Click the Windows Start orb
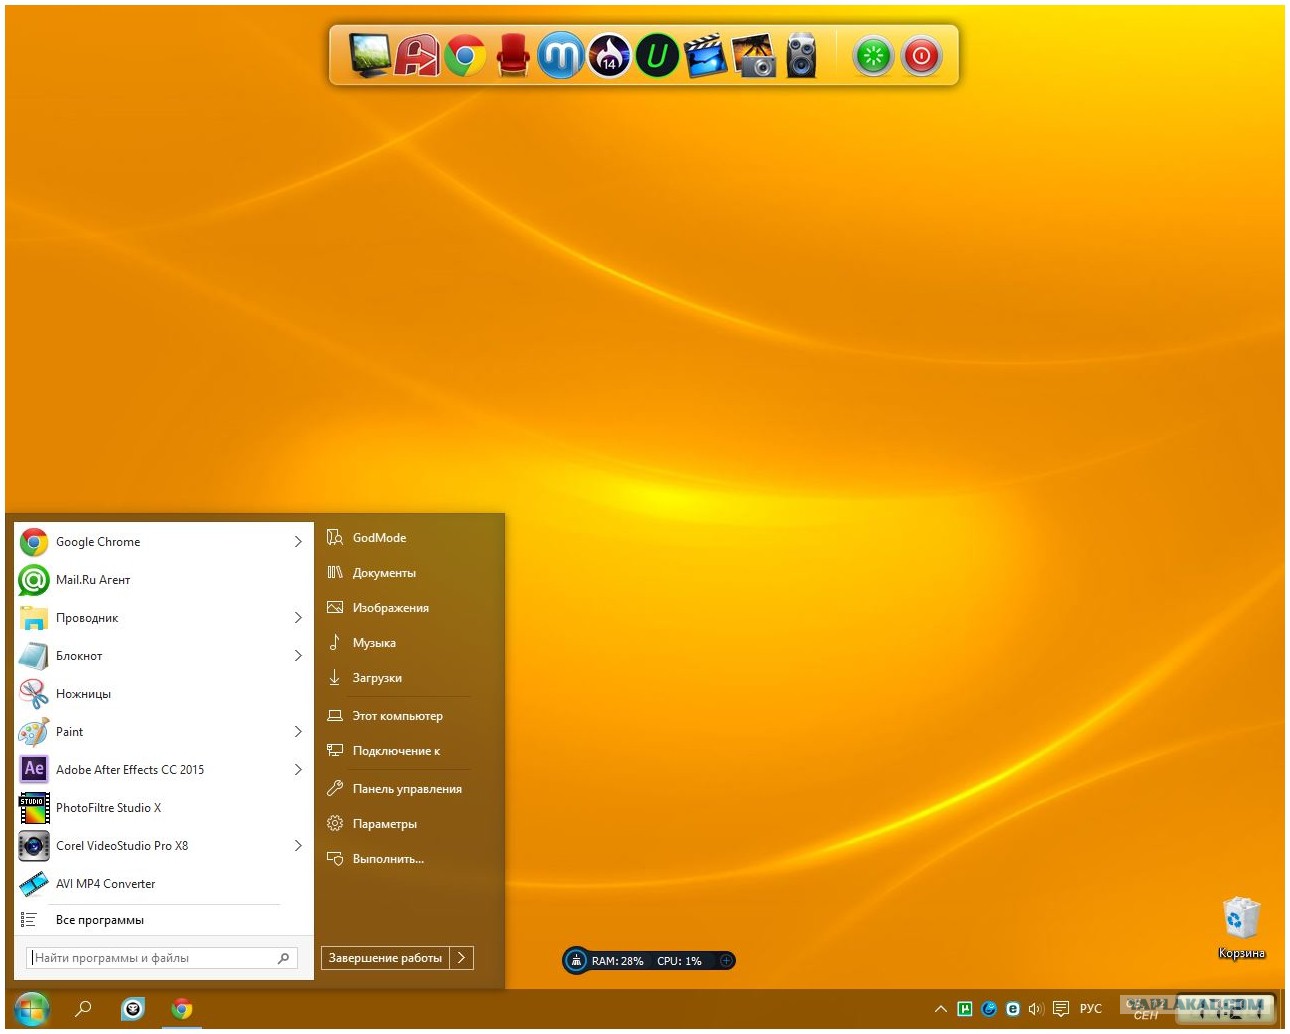Screen dimensions: 1290x1034 pos(32,1009)
